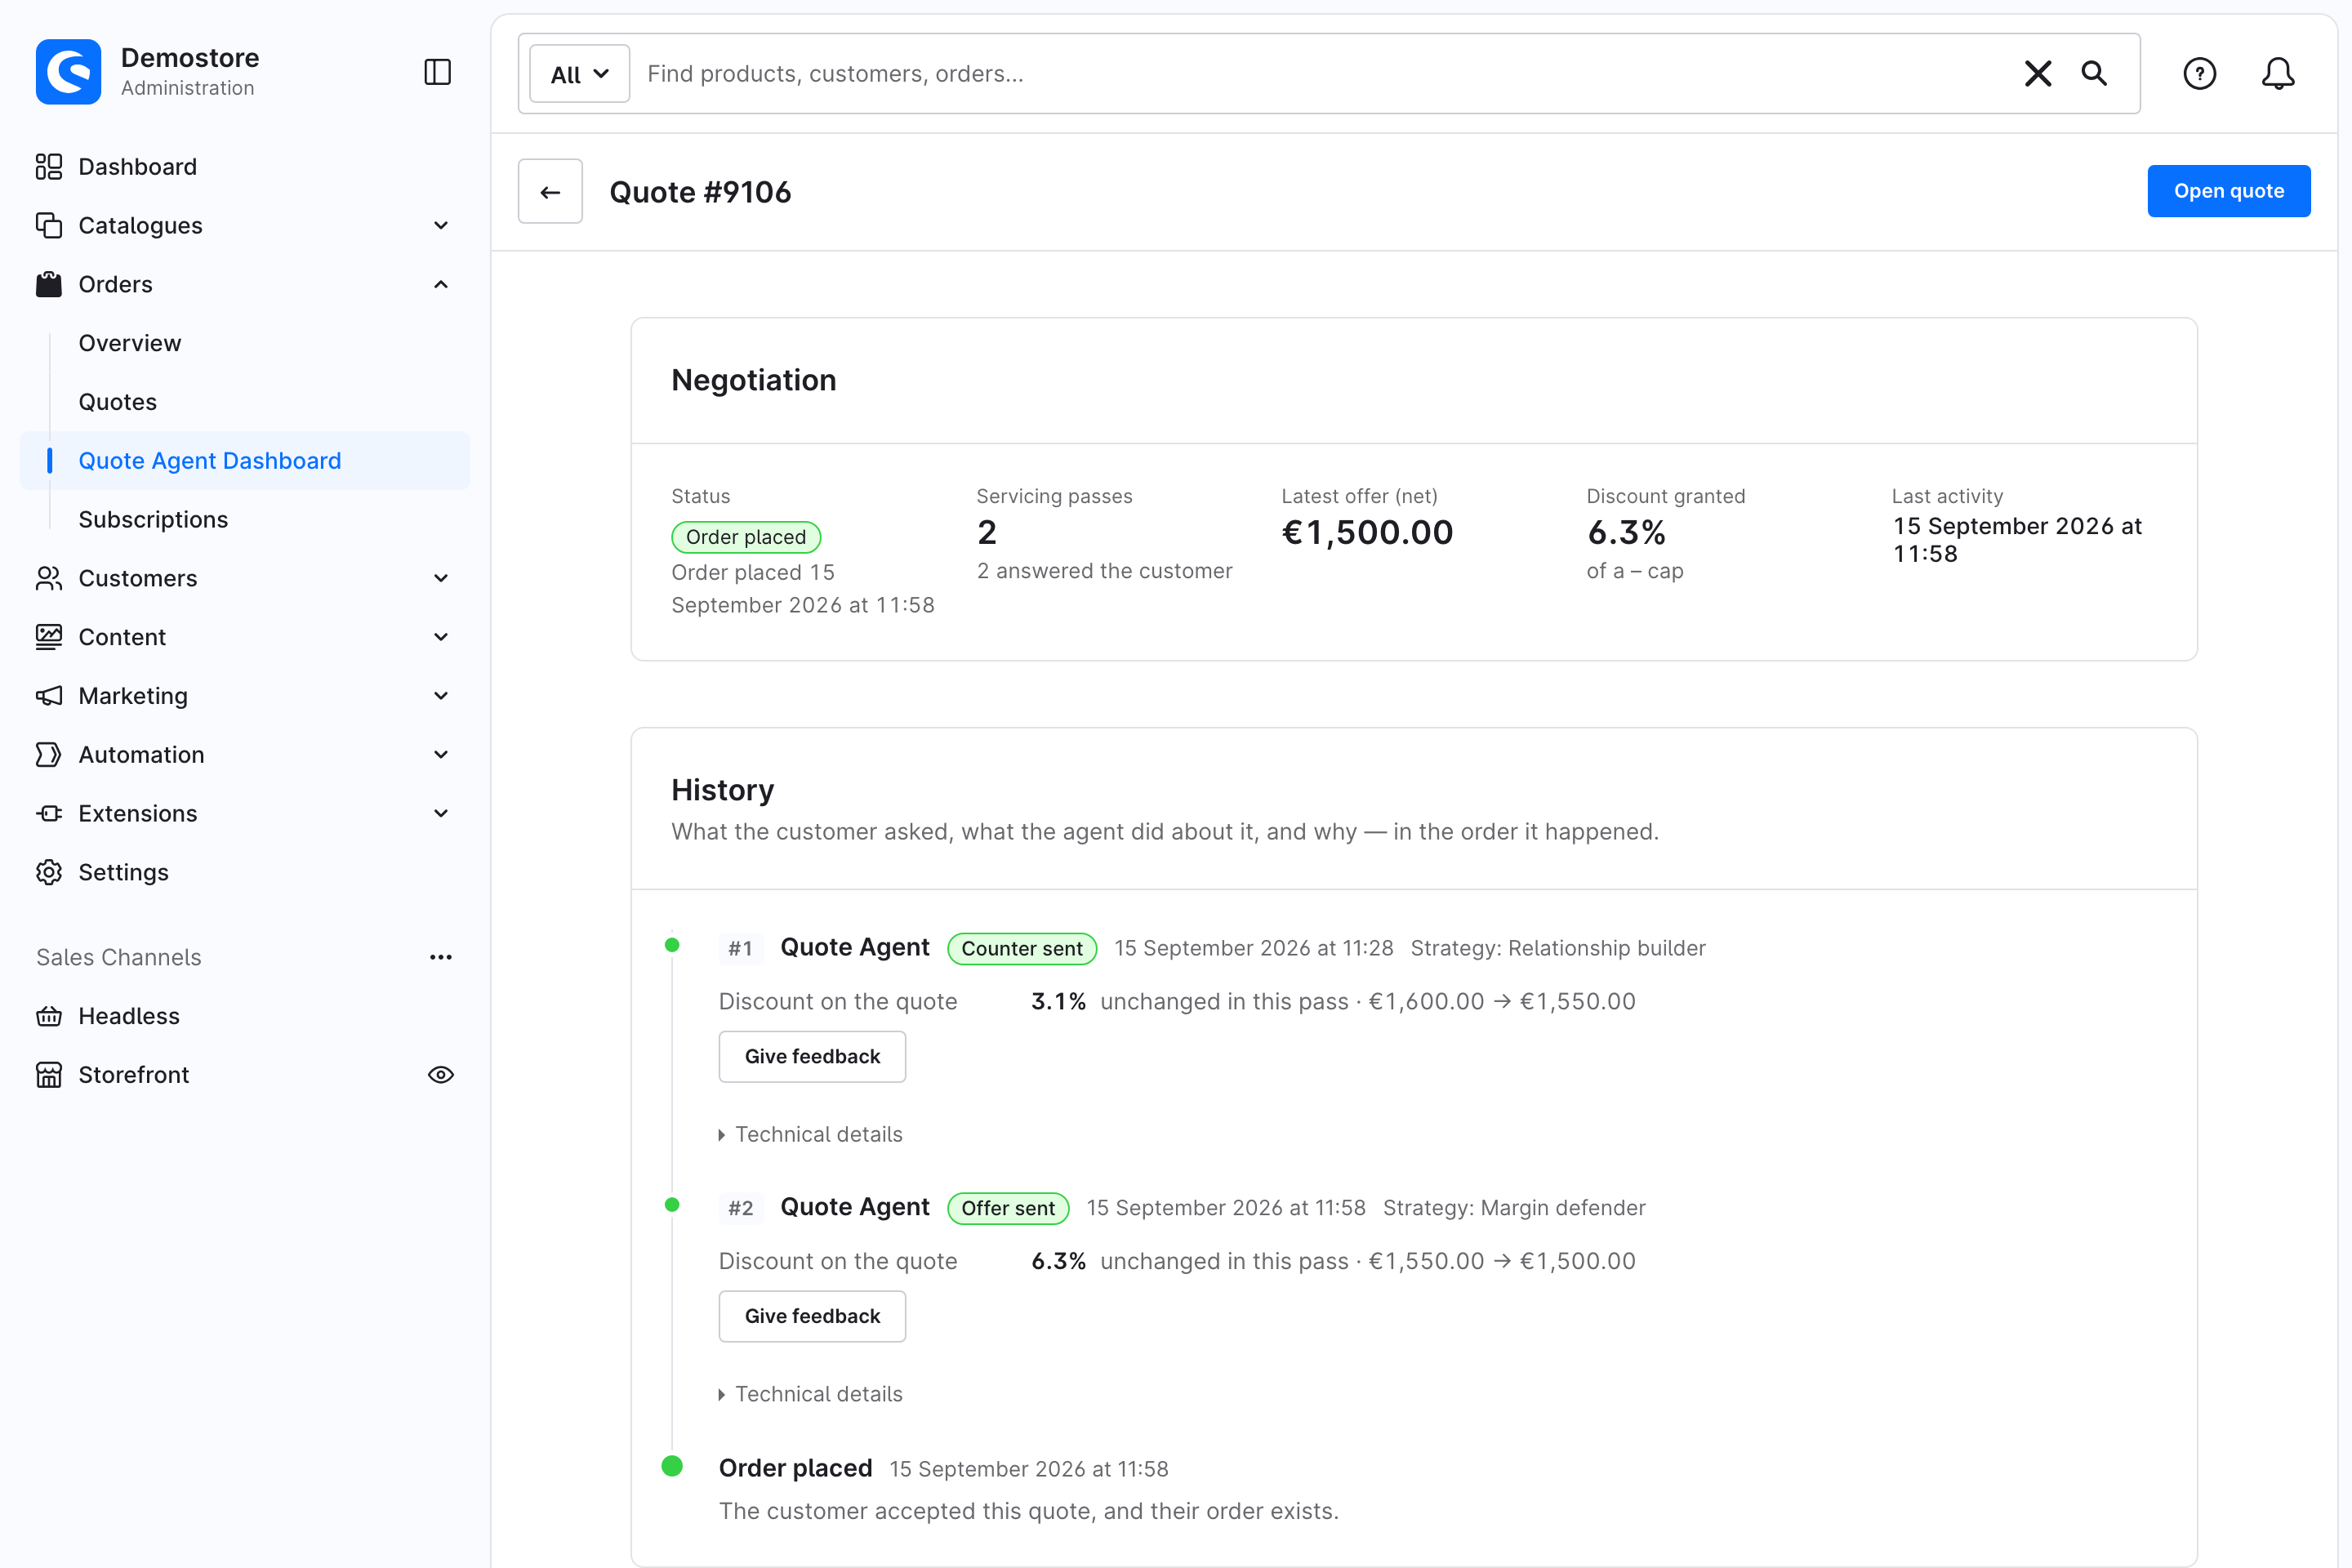Open the Orders Overview menu item
Screen dimensions: 2352x1568
(130, 343)
